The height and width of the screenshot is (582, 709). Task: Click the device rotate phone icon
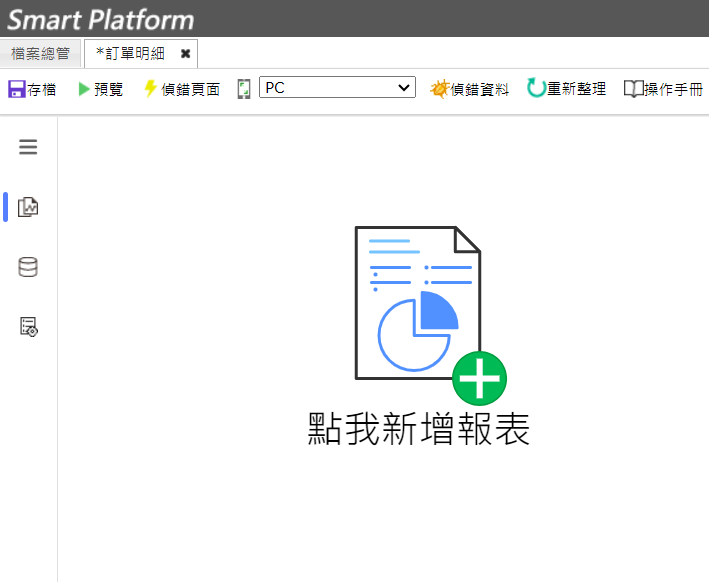244,89
